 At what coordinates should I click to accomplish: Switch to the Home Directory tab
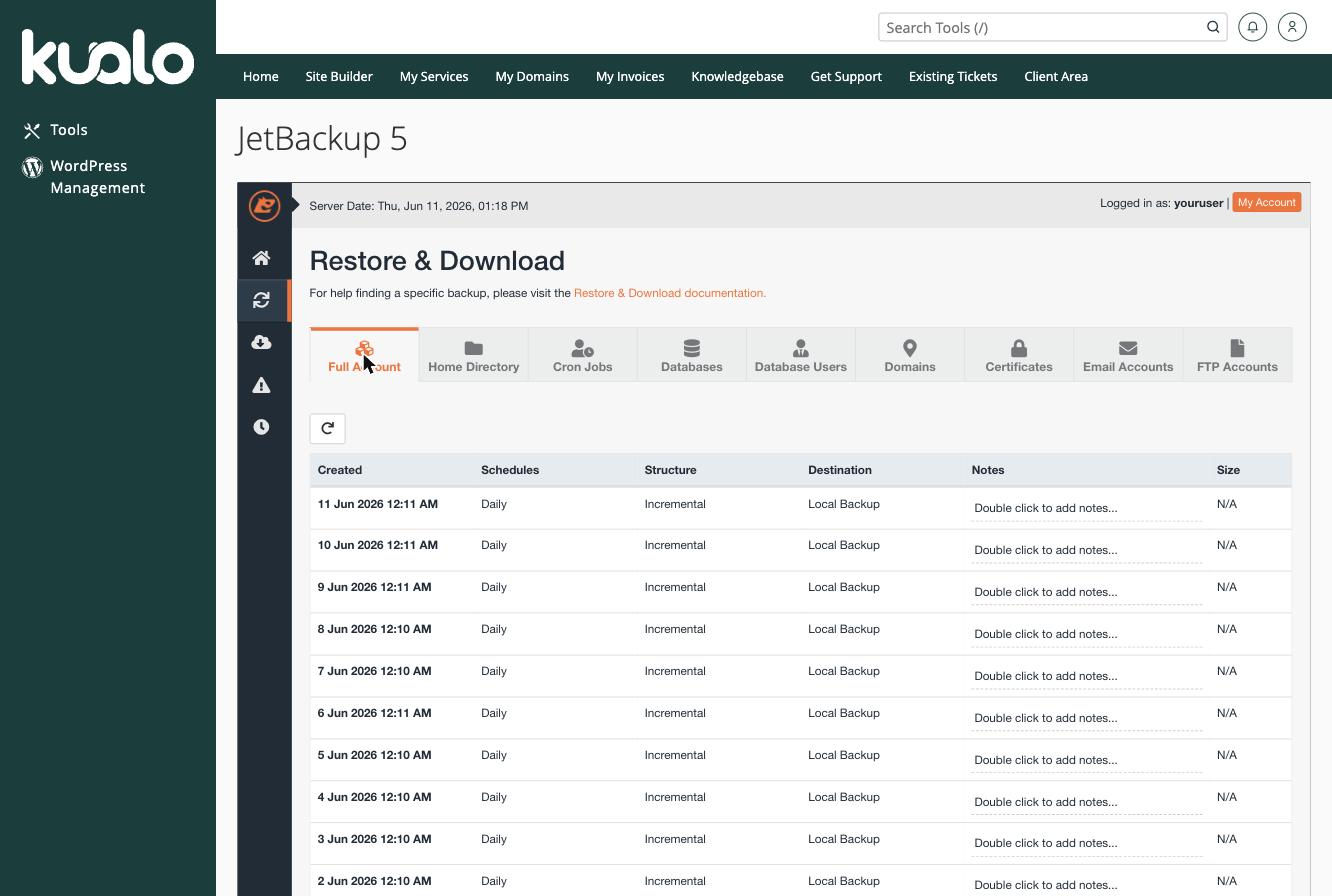[473, 355]
